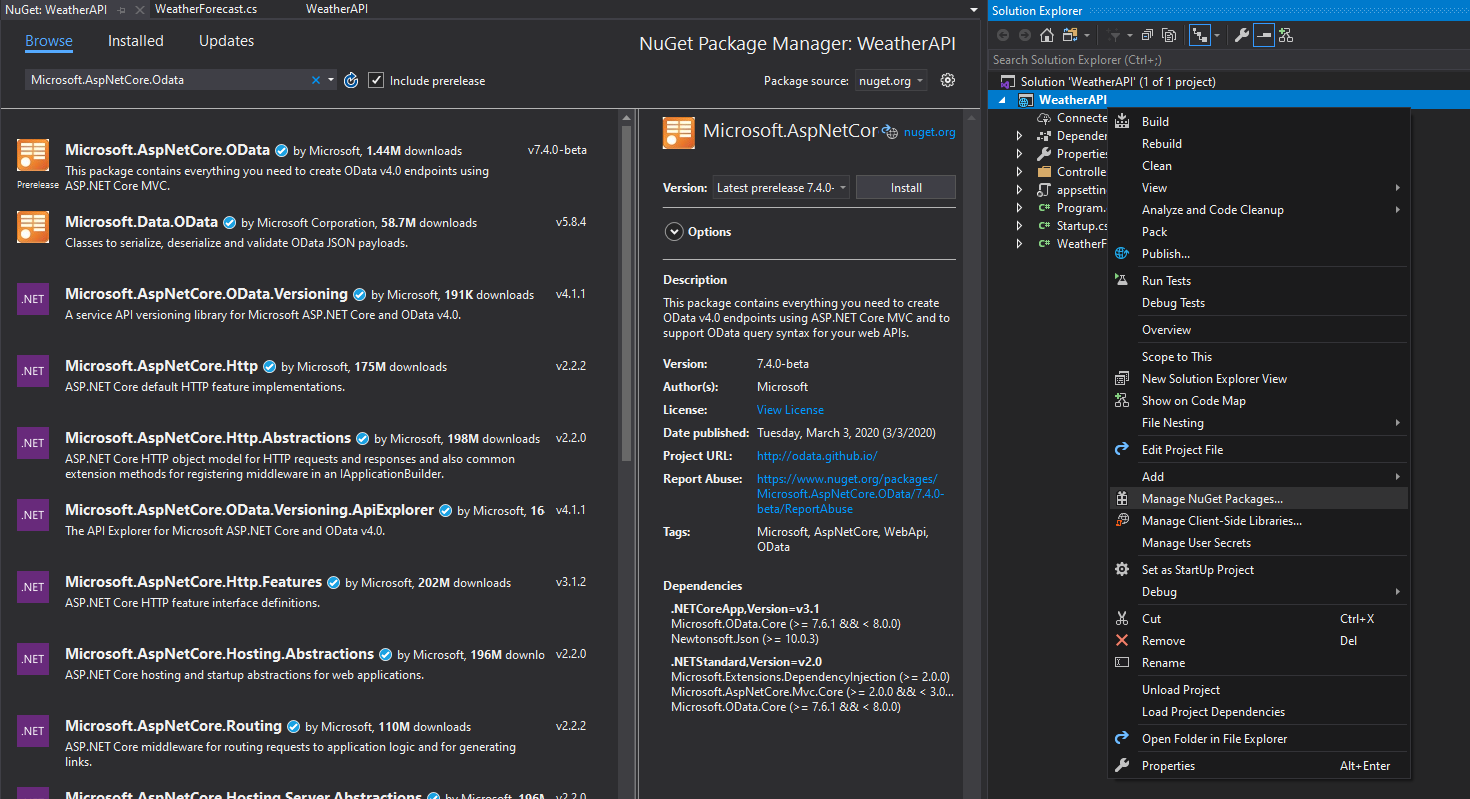Click the Microsoft.Data.OData package icon
Viewport: 1470px width, 799px height.
33,227
